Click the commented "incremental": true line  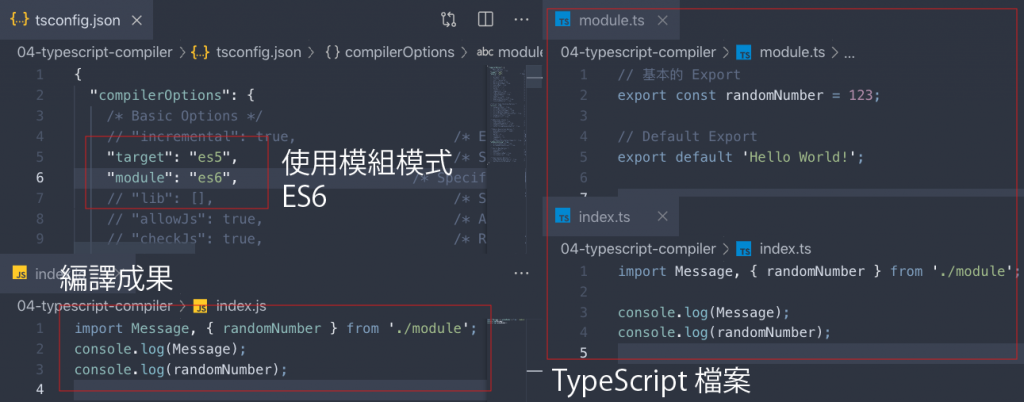point(201,136)
